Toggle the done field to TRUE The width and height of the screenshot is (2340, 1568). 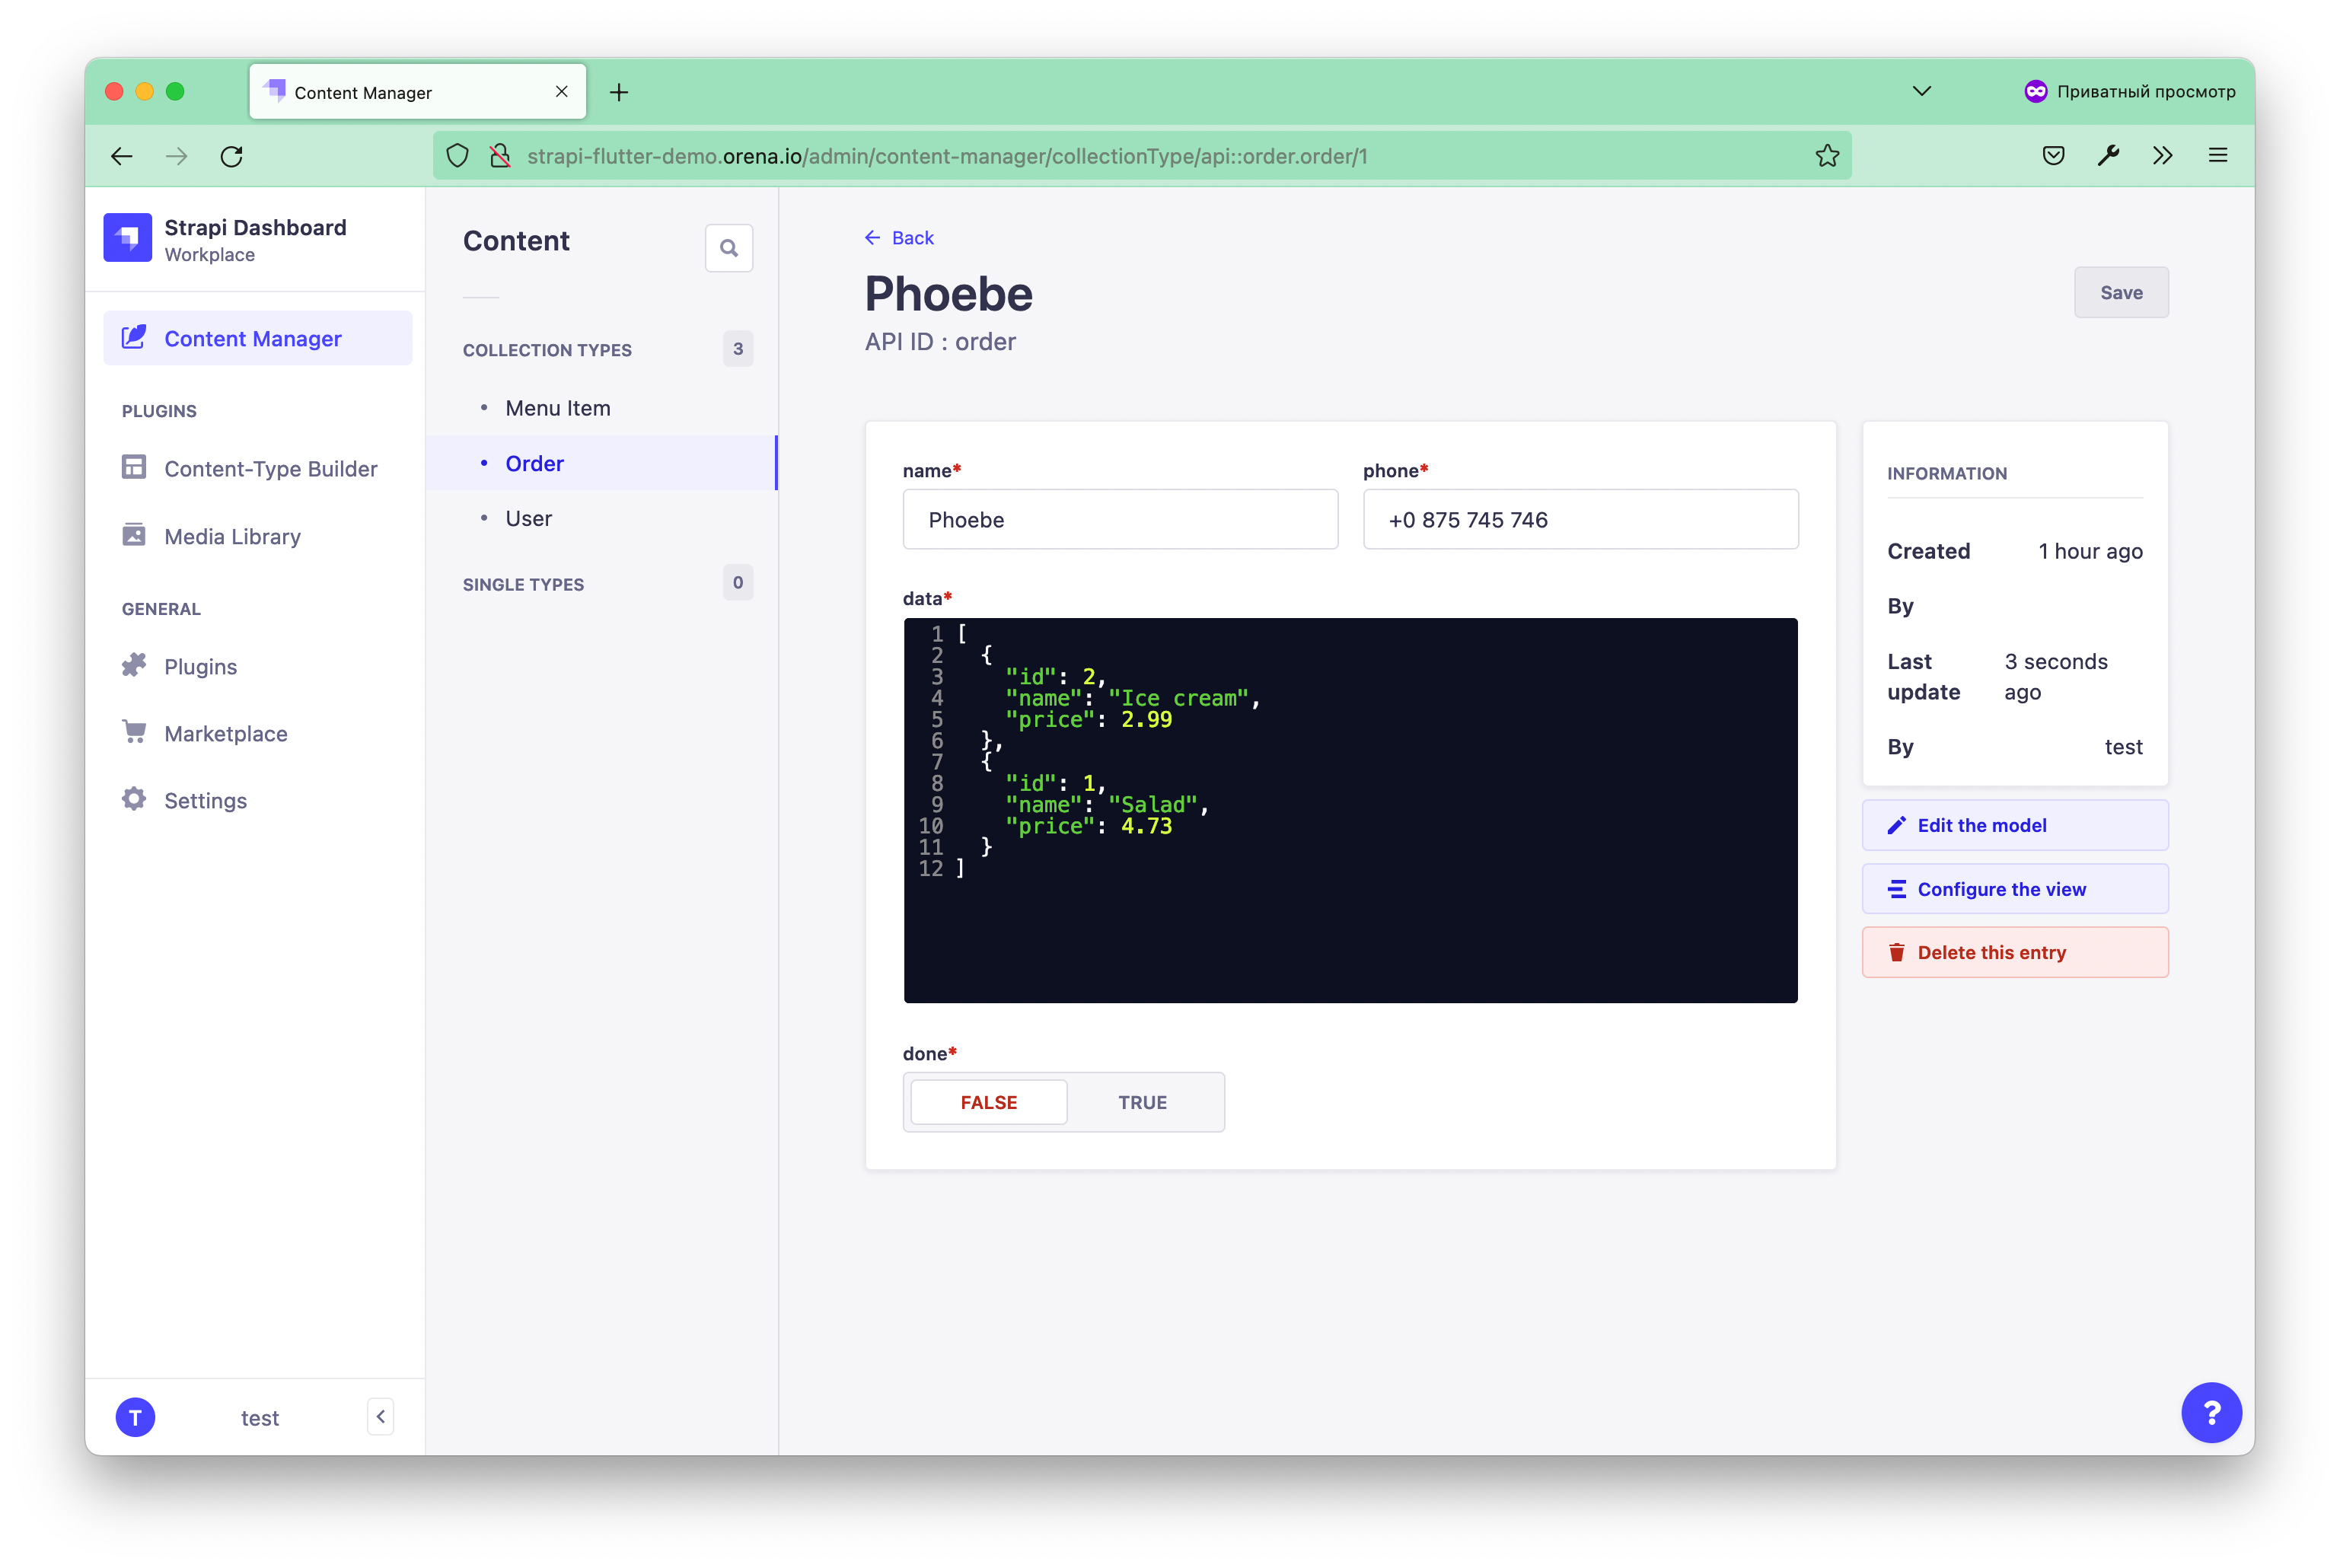1141,1101
